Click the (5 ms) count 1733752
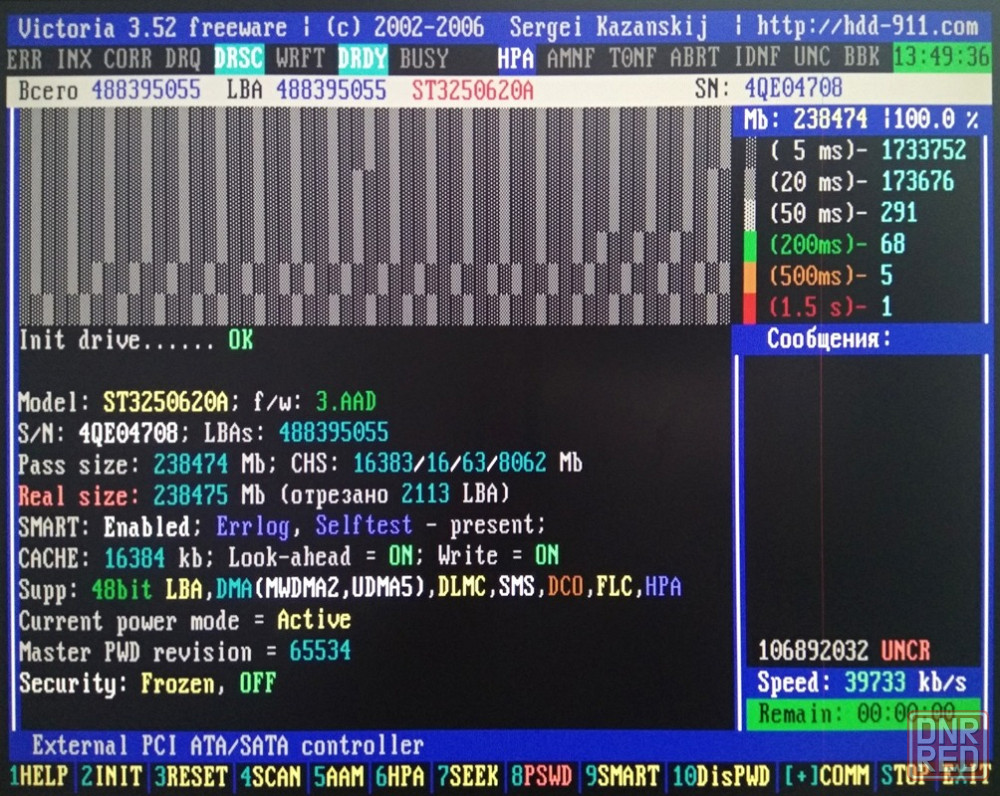This screenshot has width=1000, height=796. tap(924, 151)
